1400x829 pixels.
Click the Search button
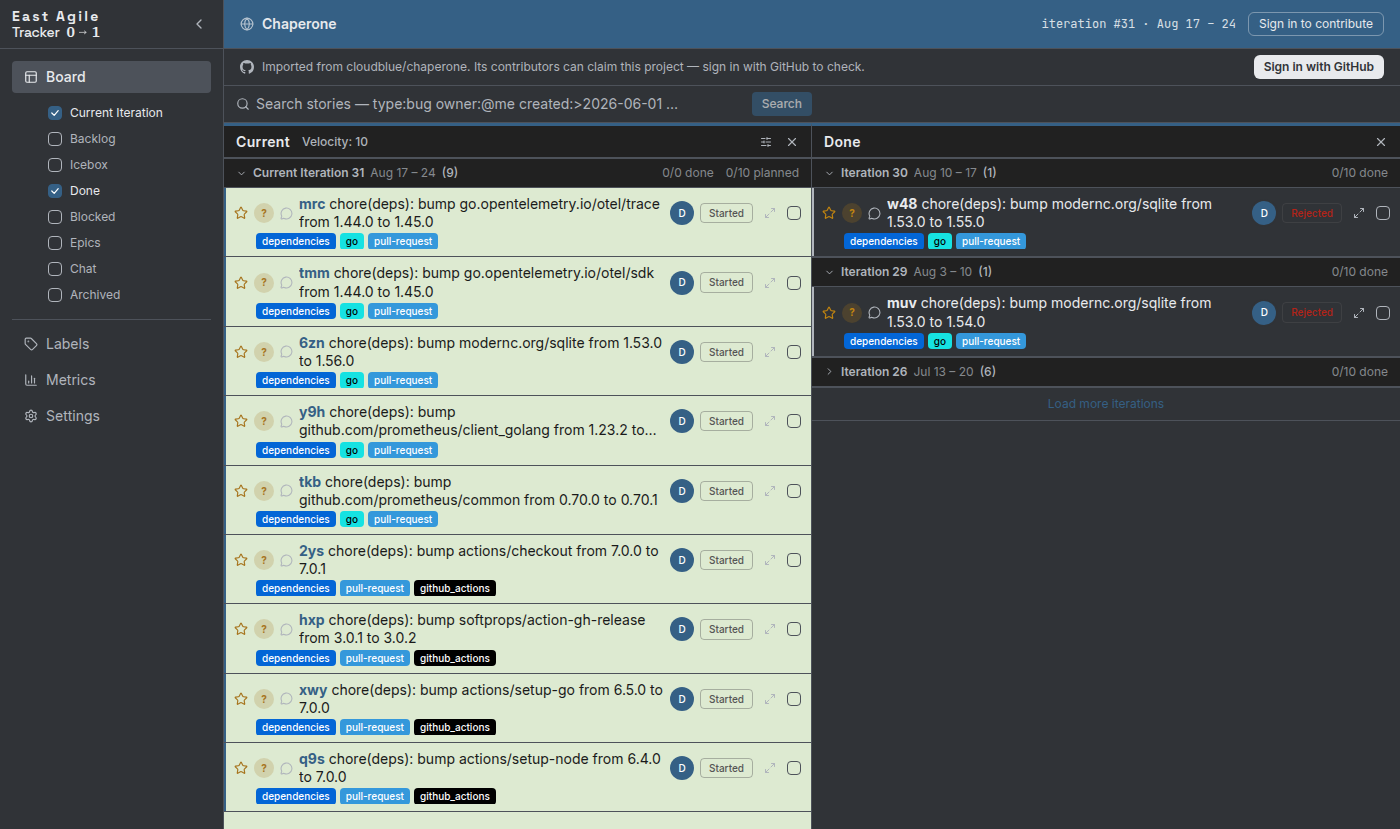[782, 104]
